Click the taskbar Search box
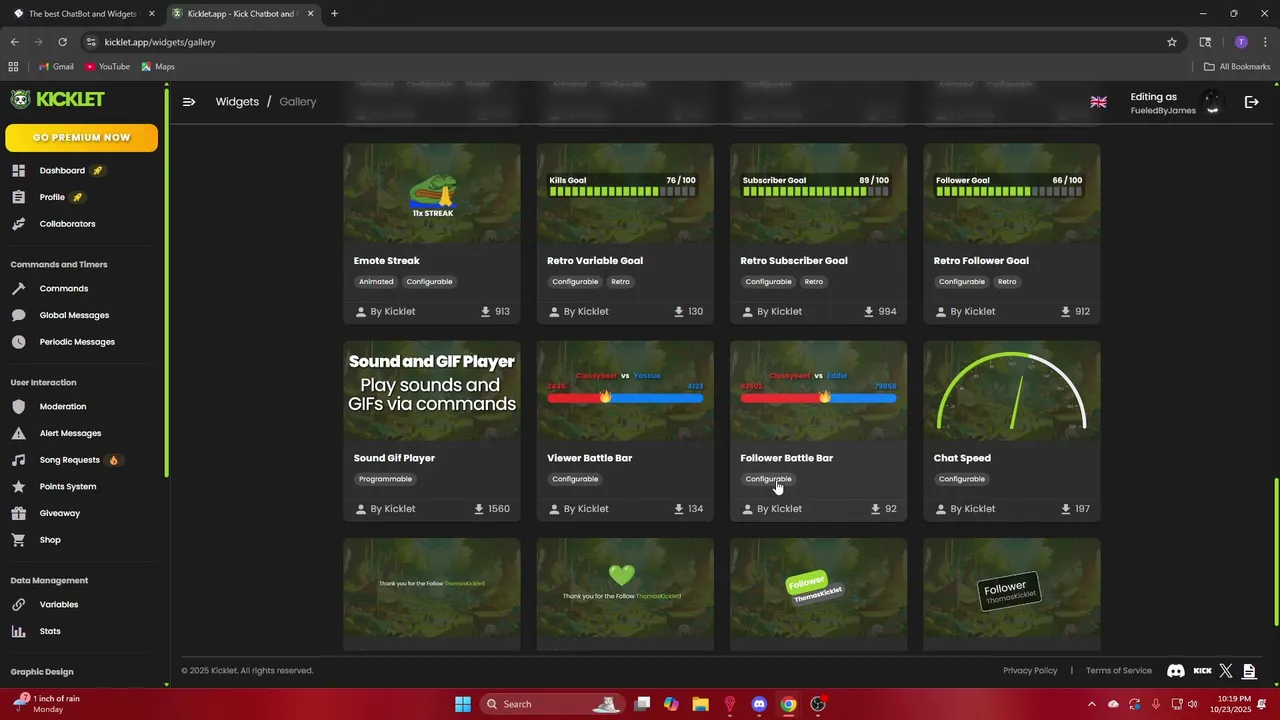The width and height of the screenshot is (1280, 720). (551, 704)
